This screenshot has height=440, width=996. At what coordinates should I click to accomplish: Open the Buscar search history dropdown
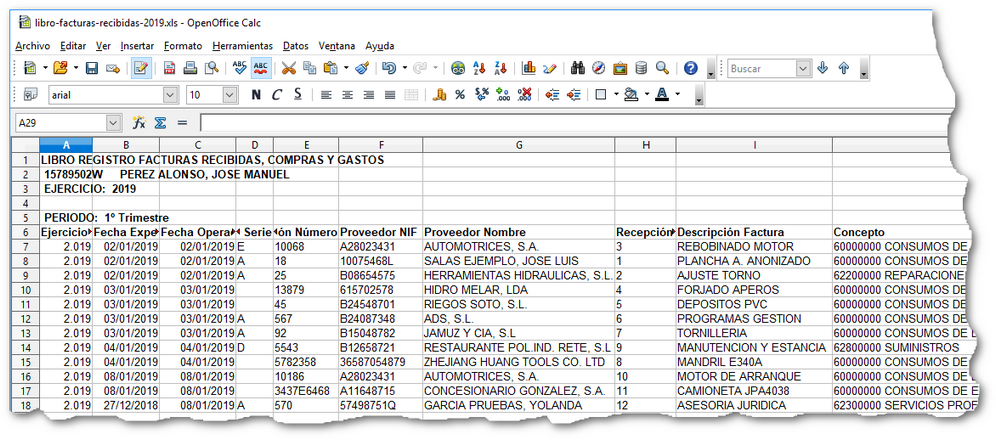804,69
